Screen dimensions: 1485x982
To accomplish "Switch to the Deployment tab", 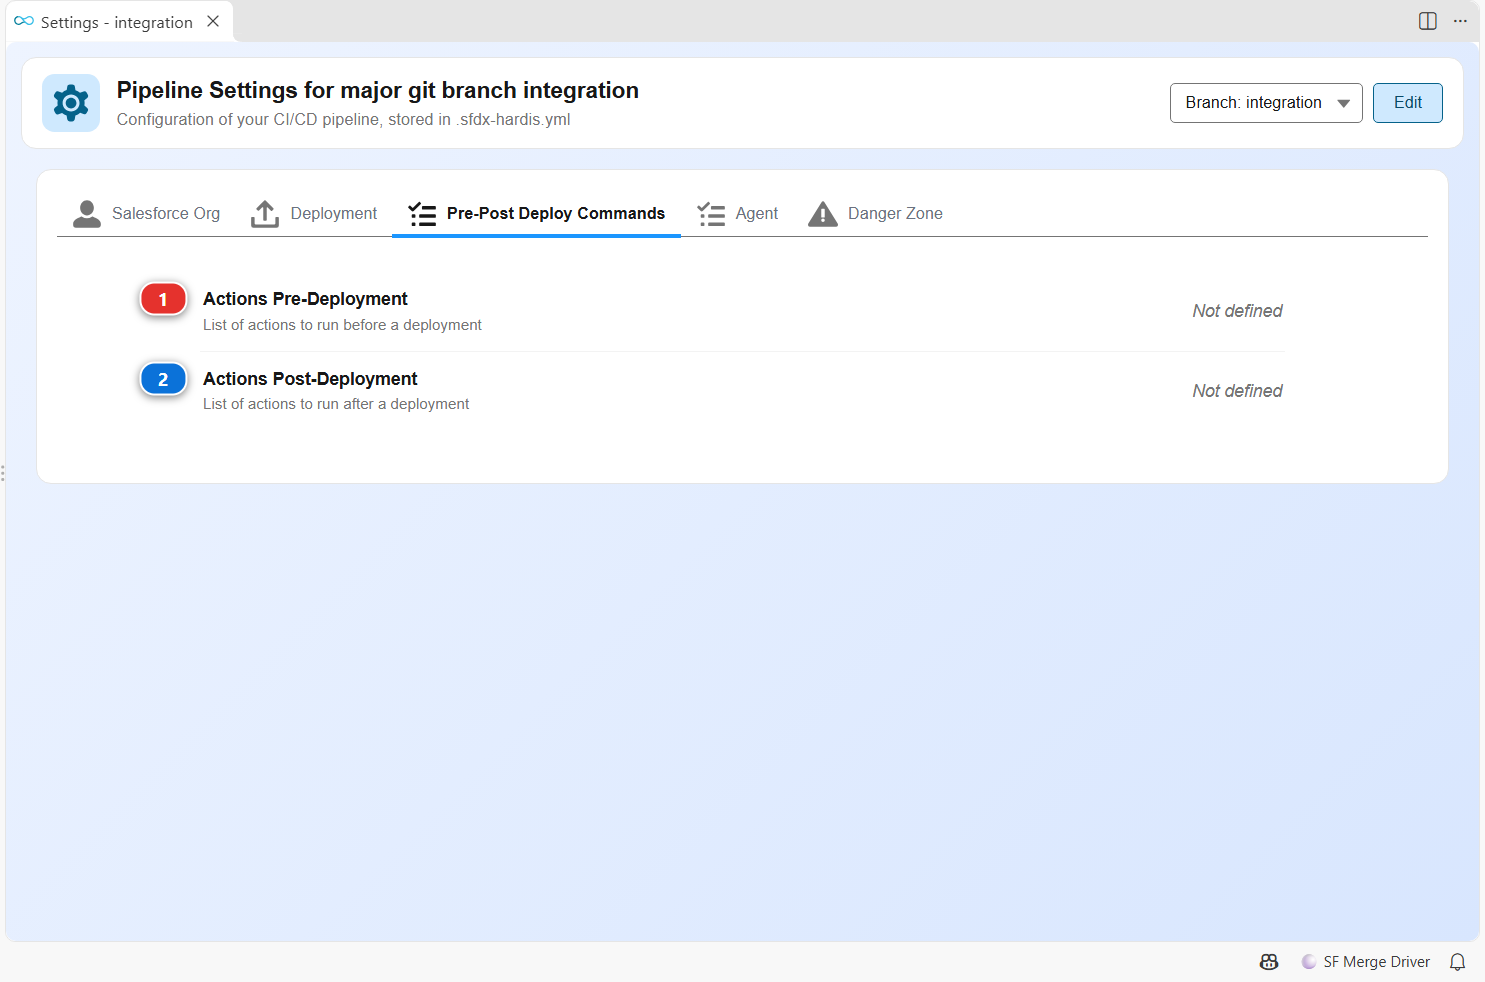I will tap(314, 214).
